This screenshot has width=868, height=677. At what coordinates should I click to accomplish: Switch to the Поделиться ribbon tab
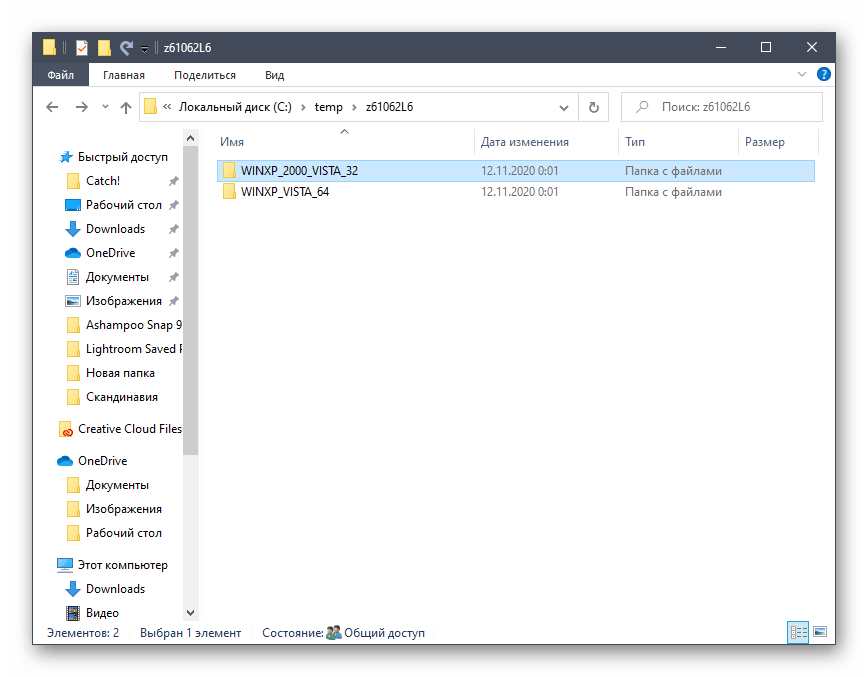[205, 75]
